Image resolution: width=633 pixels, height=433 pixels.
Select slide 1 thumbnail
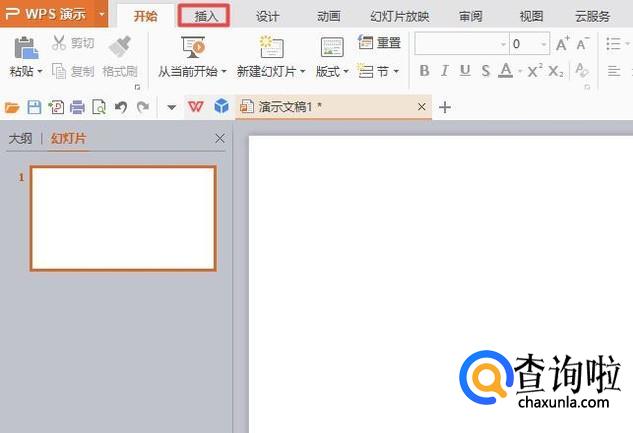tap(123, 218)
